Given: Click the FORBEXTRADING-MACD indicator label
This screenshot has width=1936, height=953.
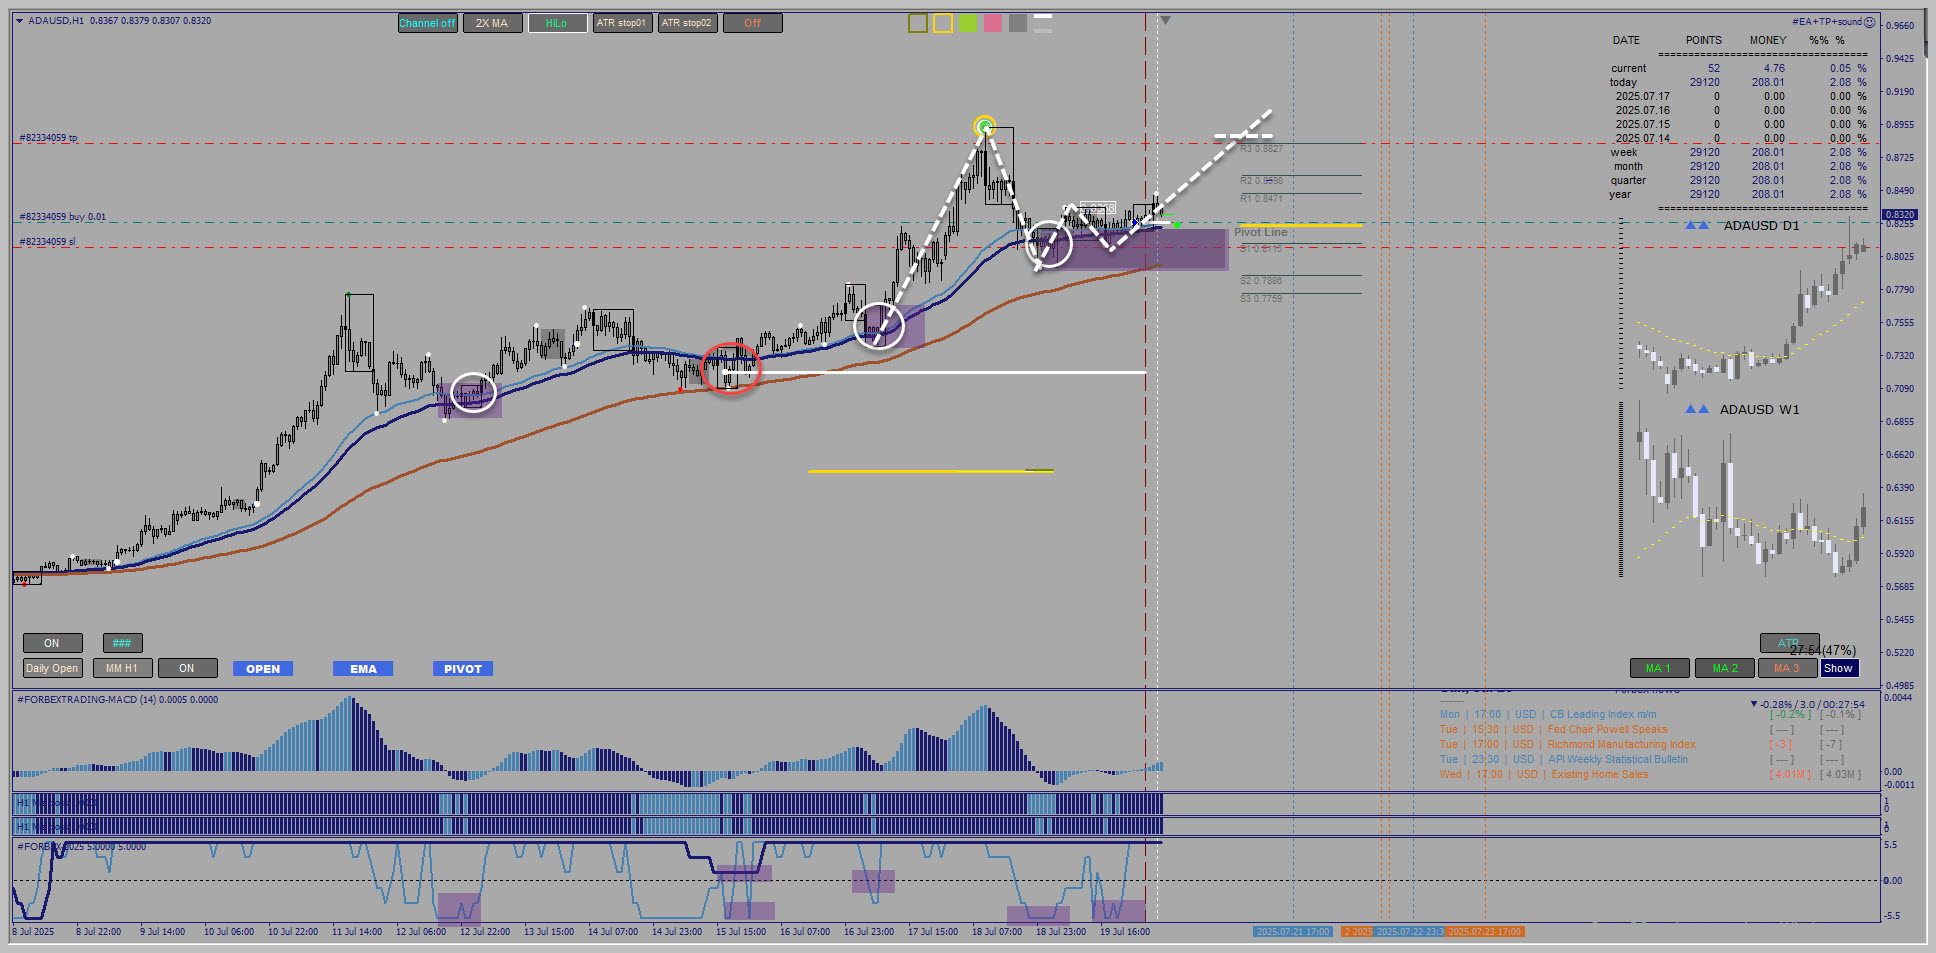Looking at the screenshot, I should pyautogui.click(x=117, y=700).
